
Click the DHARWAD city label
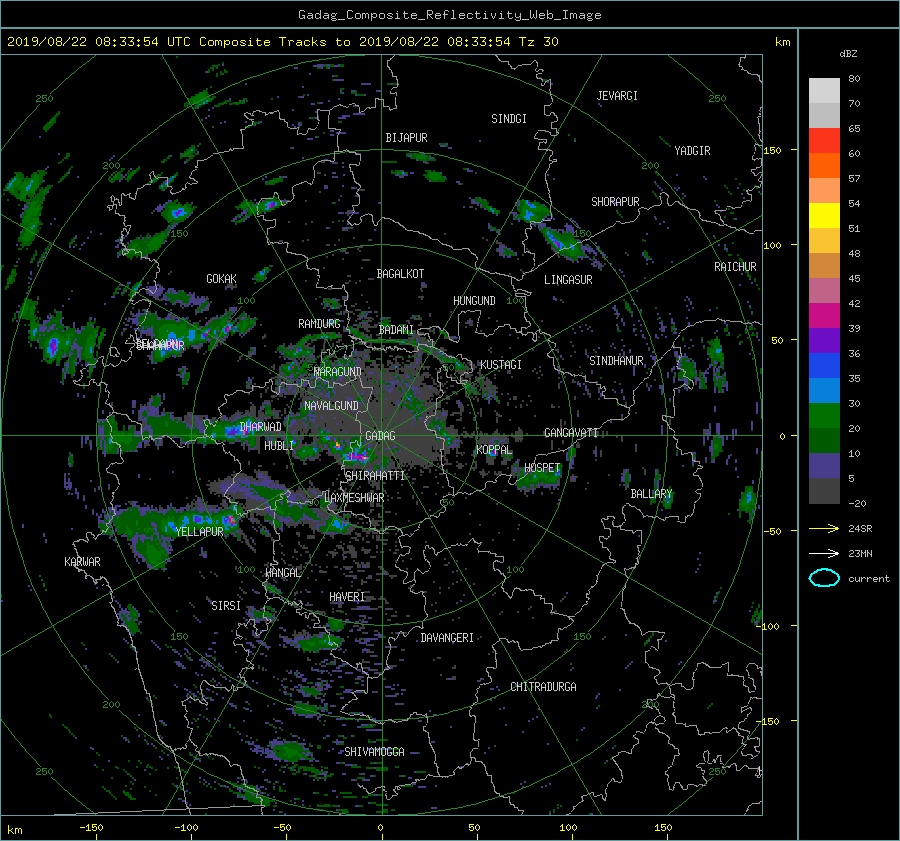click(260, 427)
